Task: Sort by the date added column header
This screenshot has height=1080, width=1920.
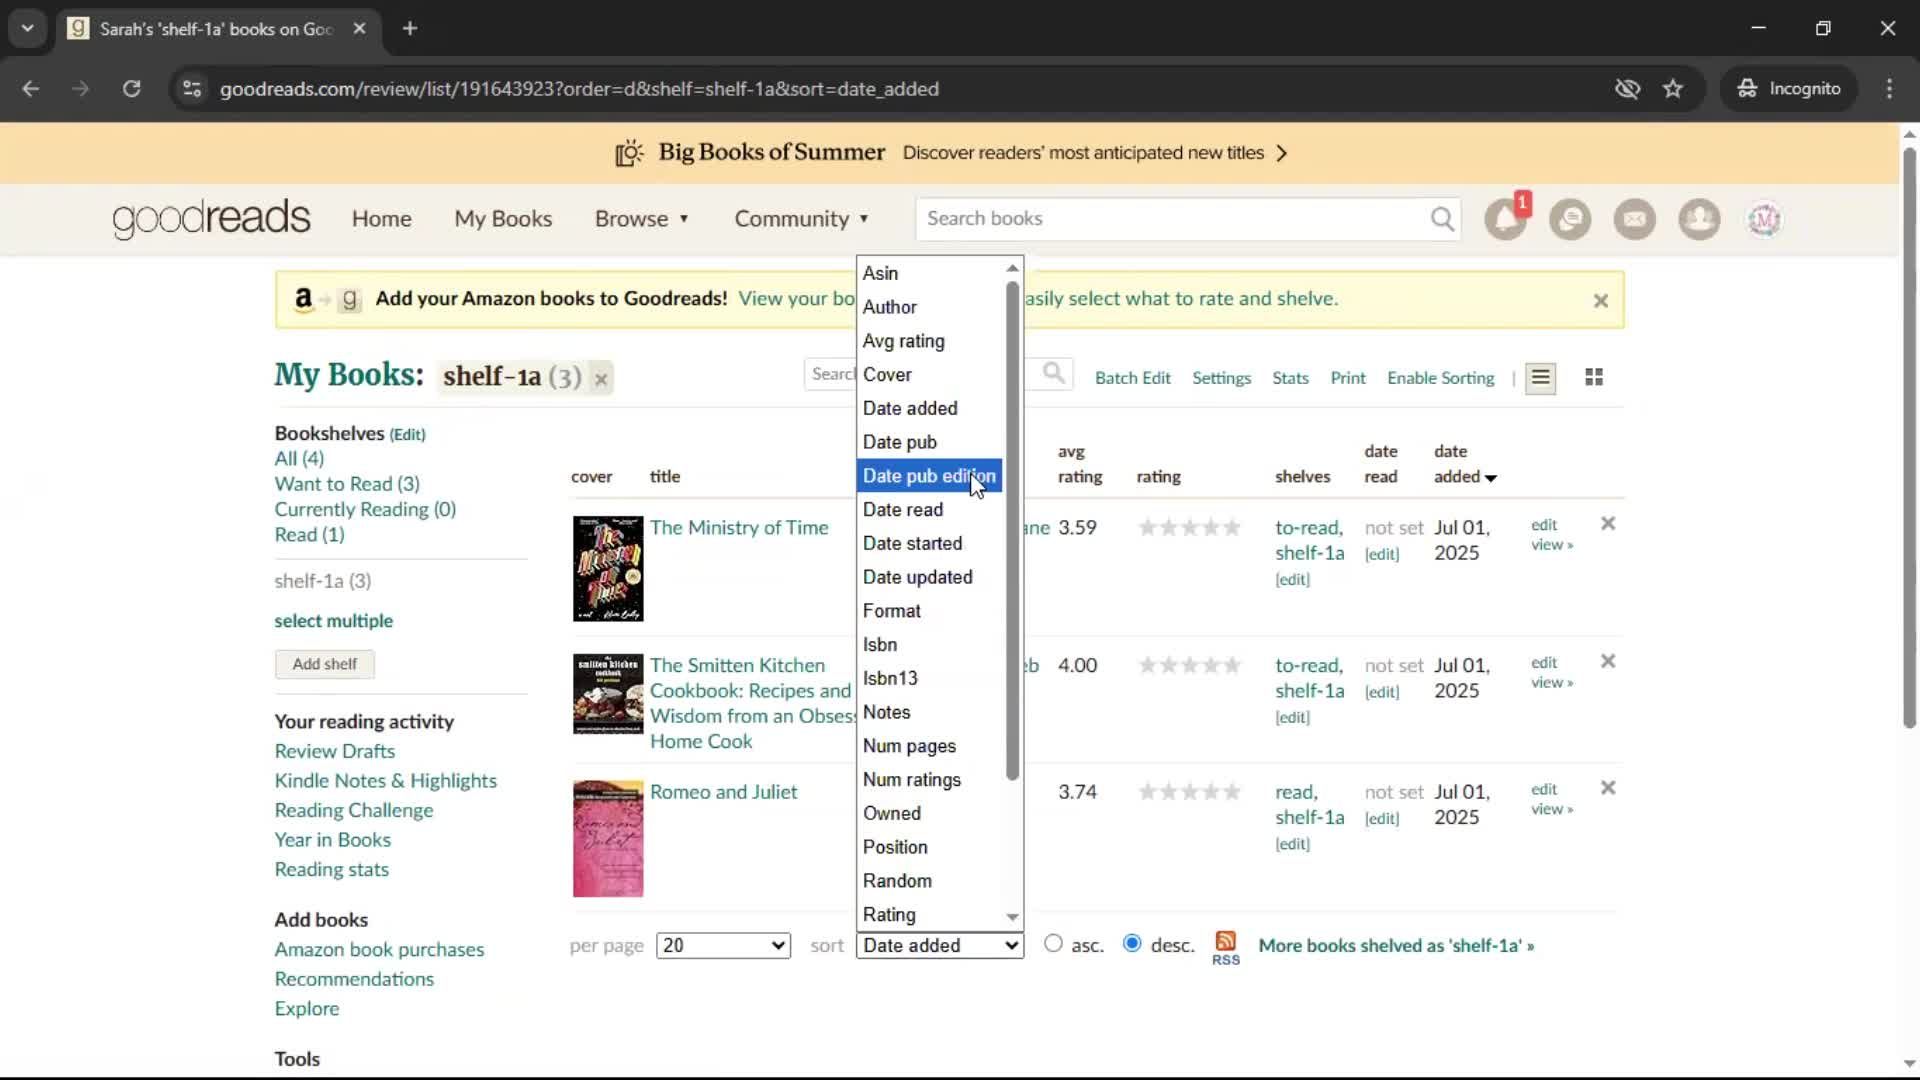Action: click(x=1464, y=464)
